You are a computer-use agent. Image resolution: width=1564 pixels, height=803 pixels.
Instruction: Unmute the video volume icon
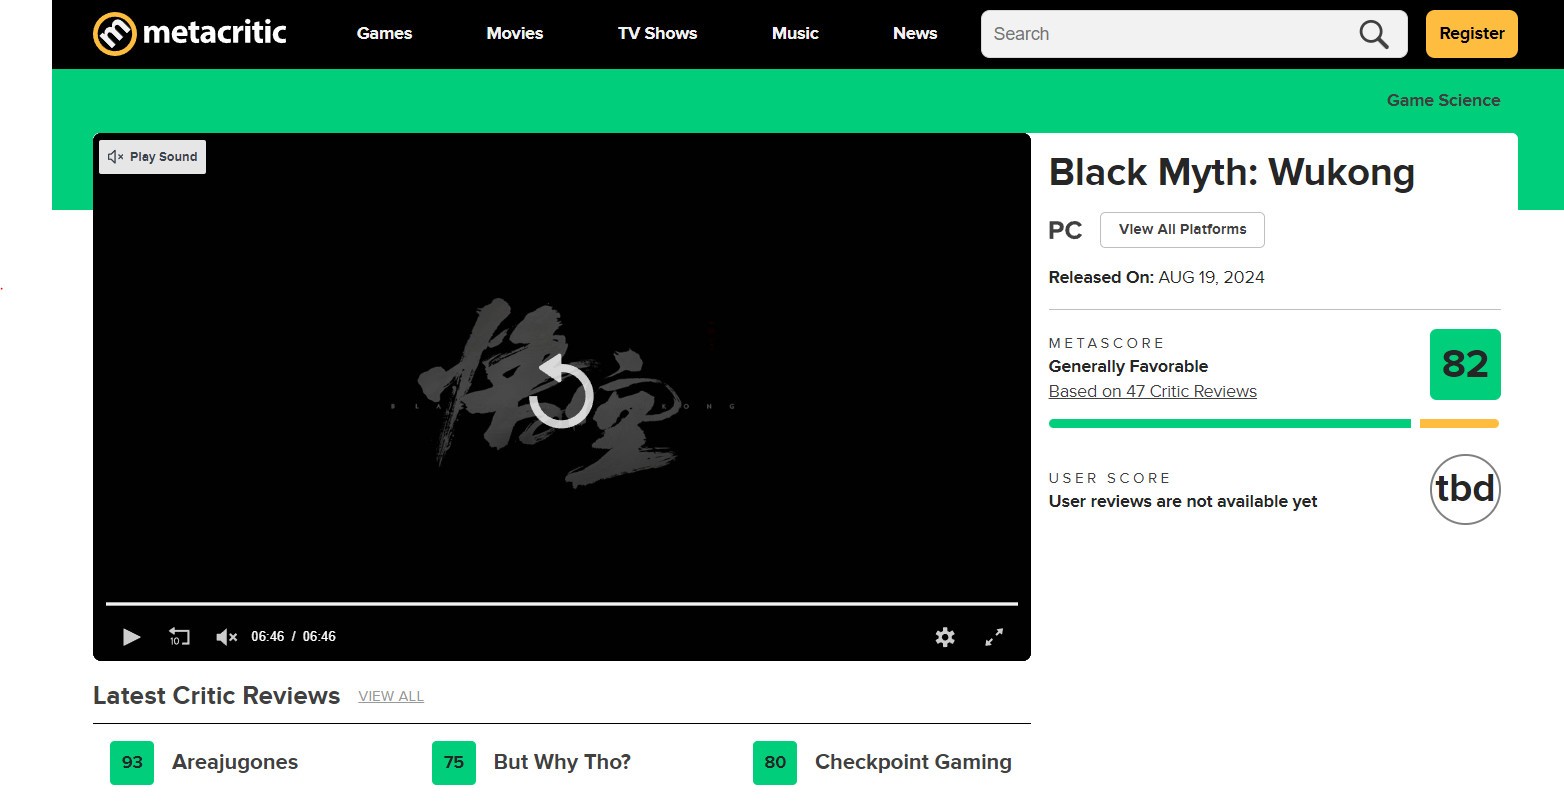pyautogui.click(x=227, y=637)
